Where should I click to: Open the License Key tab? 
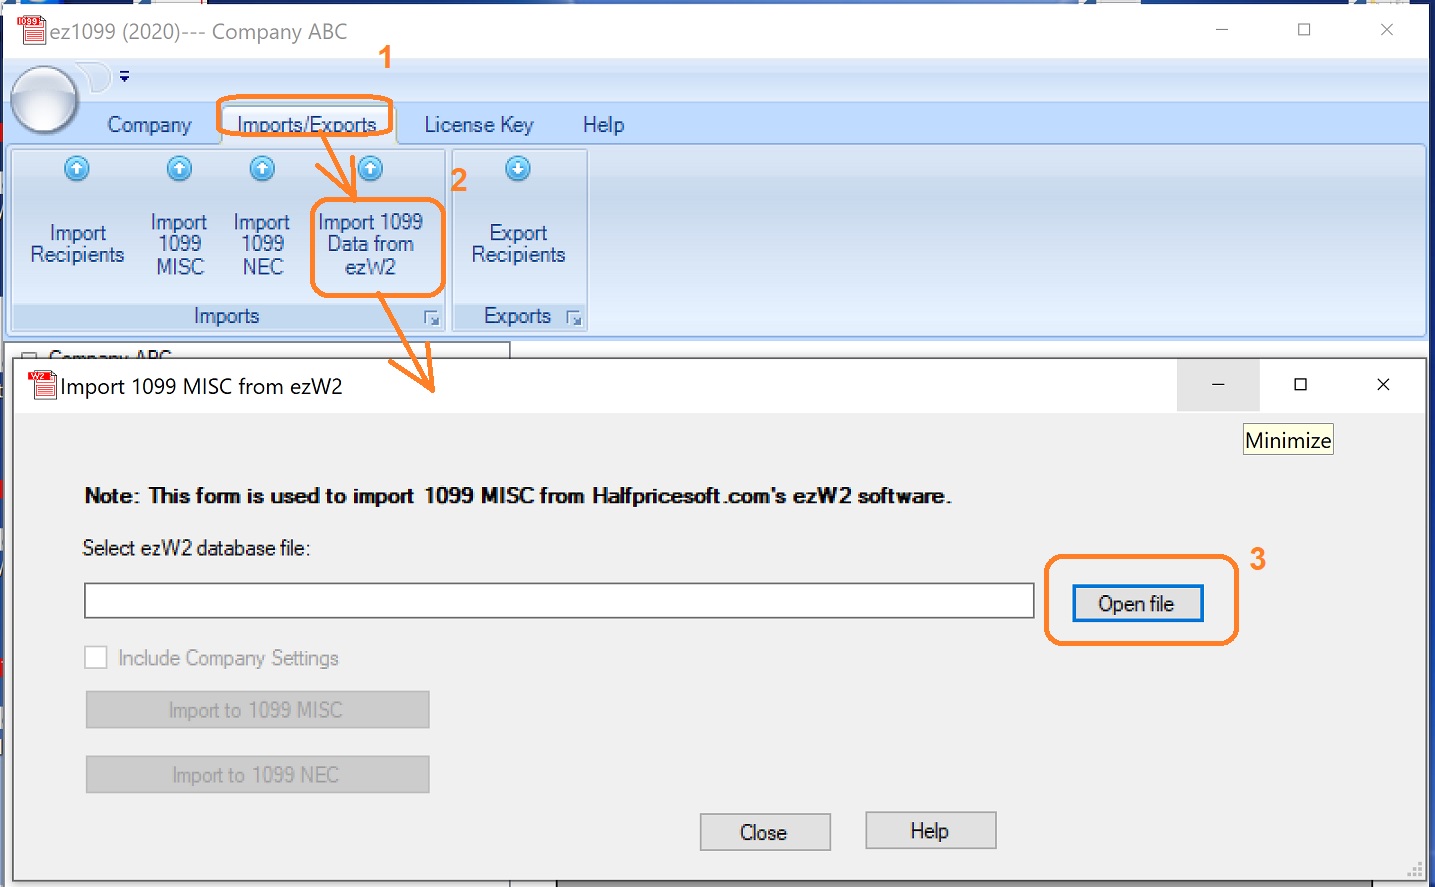(x=478, y=125)
